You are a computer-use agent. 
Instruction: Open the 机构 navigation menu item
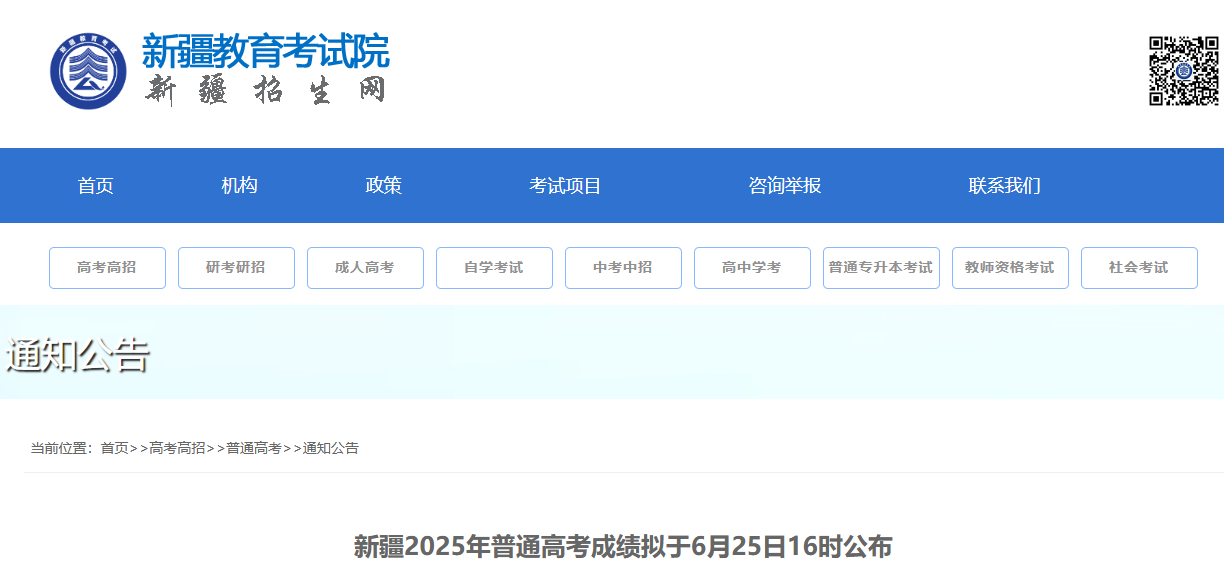tap(239, 186)
